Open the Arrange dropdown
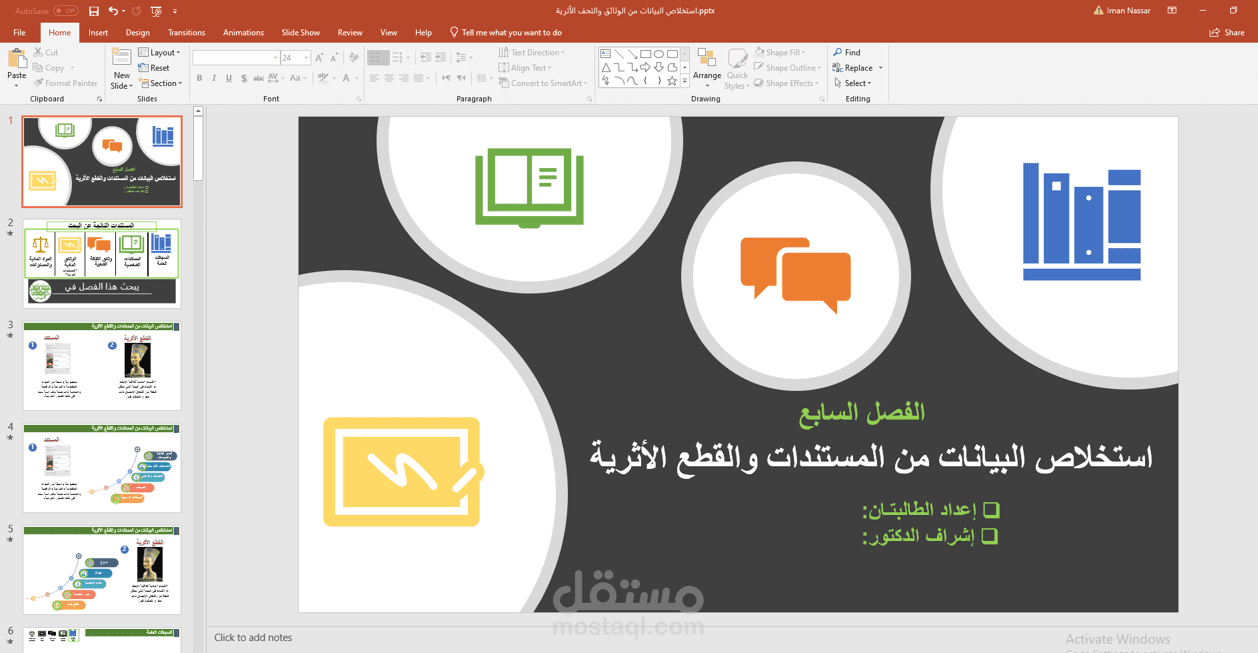 coord(707,68)
